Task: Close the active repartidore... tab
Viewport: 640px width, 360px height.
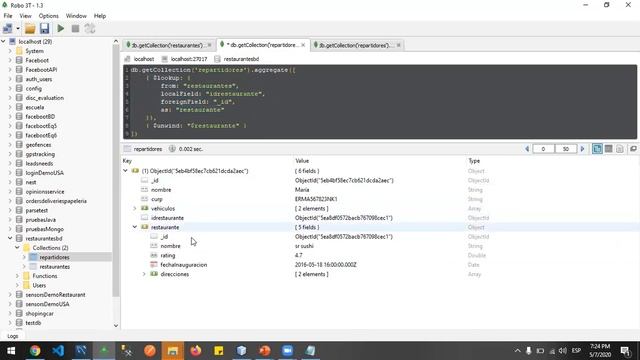Action: (303, 45)
